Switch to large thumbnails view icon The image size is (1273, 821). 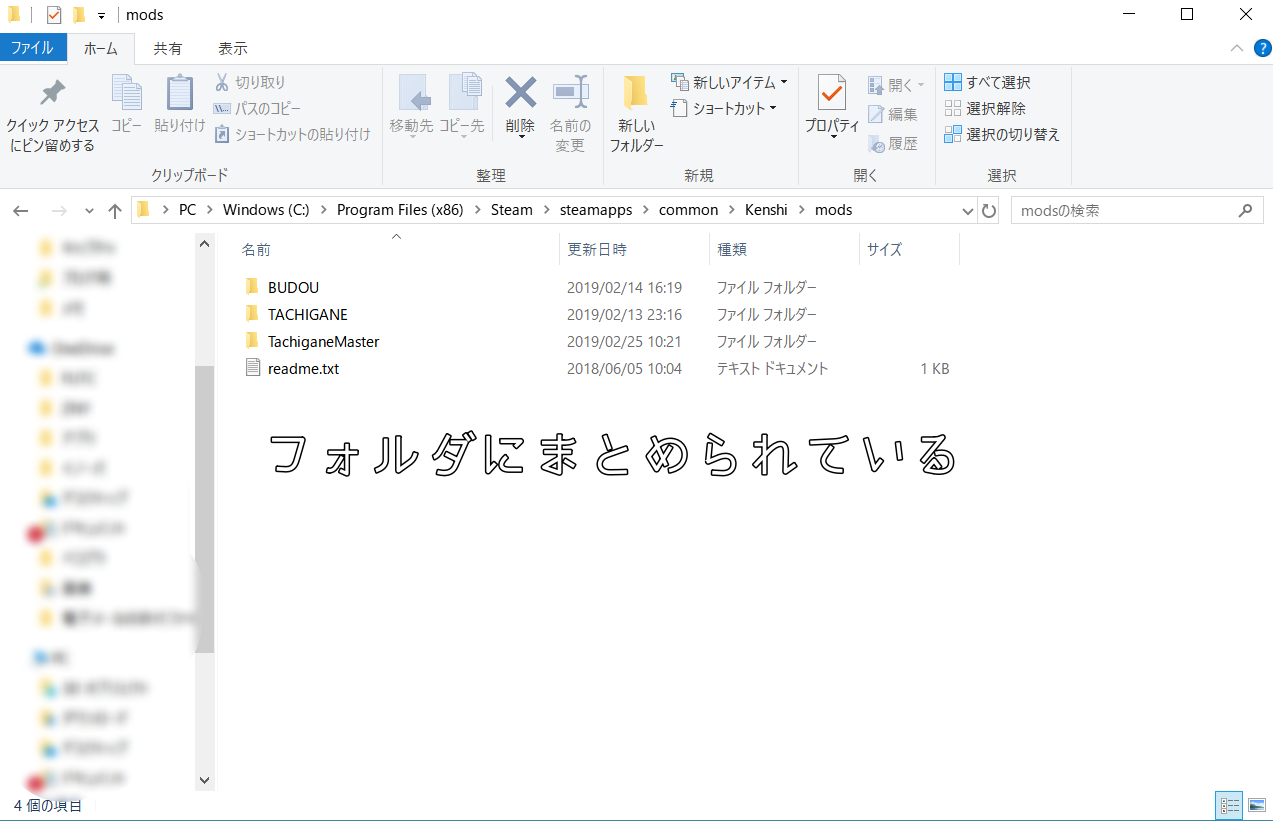point(1256,805)
